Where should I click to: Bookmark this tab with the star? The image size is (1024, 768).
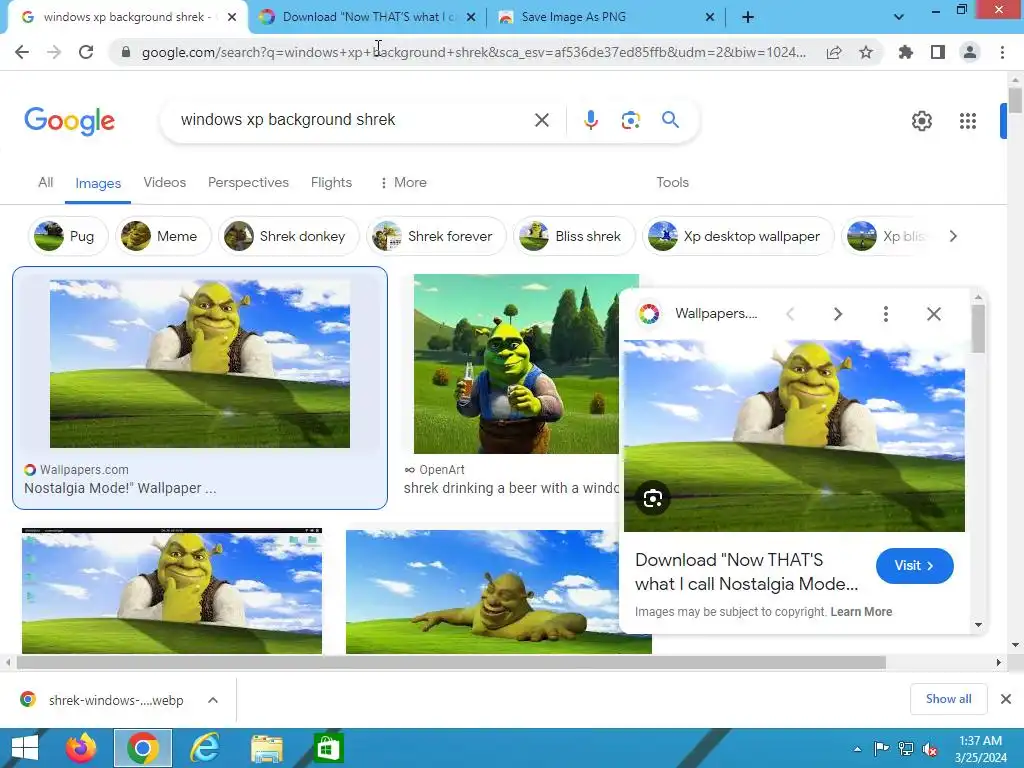(x=866, y=52)
